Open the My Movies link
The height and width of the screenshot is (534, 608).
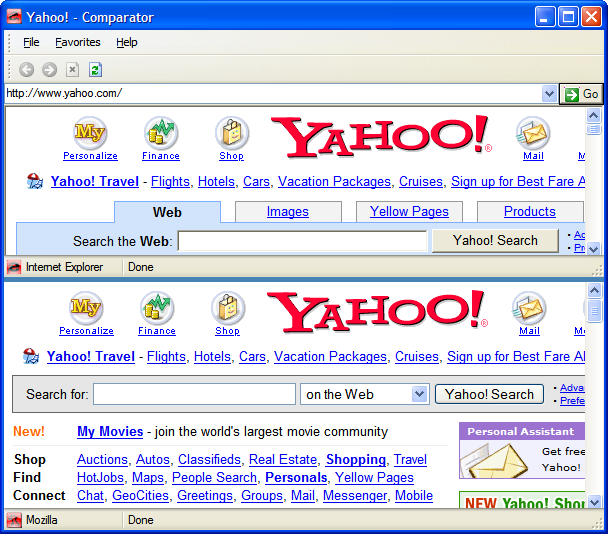(x=110, y=431)
